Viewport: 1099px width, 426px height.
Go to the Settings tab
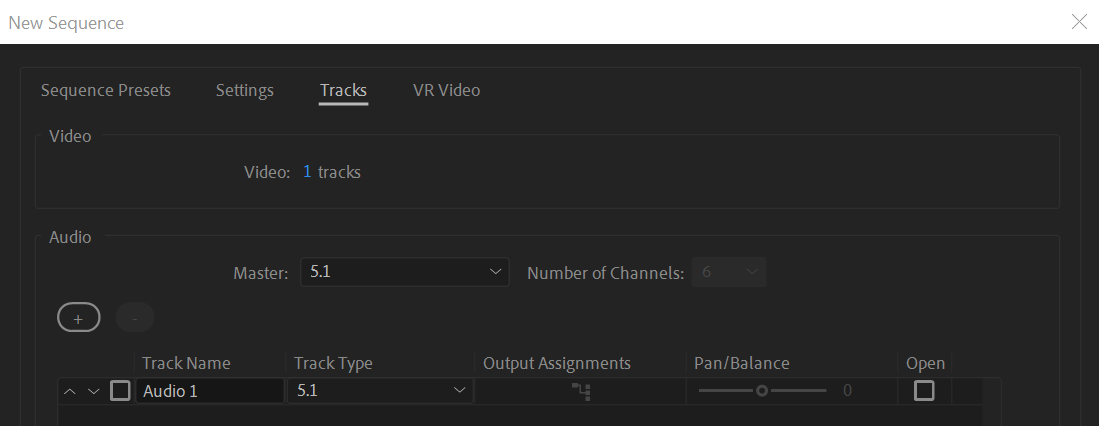click(x=245, y=90)
